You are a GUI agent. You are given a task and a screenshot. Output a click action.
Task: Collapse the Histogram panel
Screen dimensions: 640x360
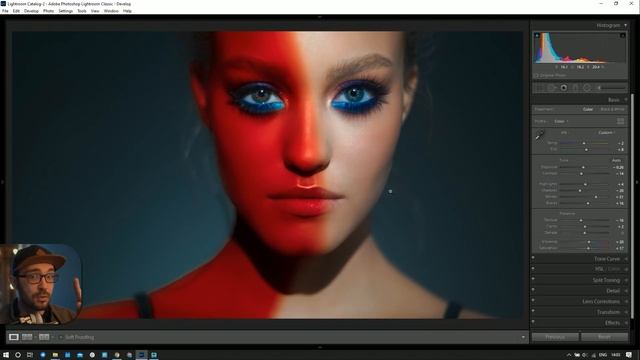[625, 25]
